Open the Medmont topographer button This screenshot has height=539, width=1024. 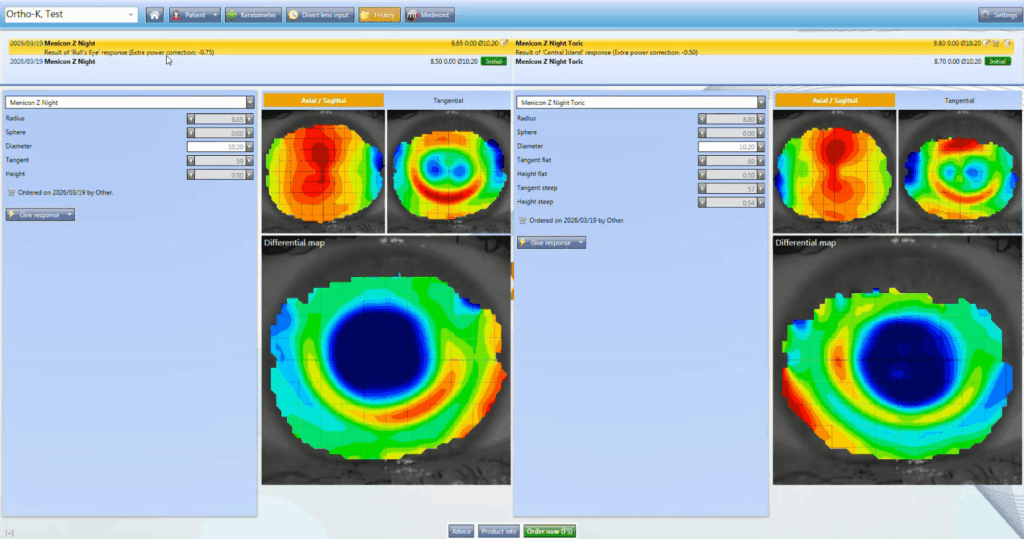(429, 15)
